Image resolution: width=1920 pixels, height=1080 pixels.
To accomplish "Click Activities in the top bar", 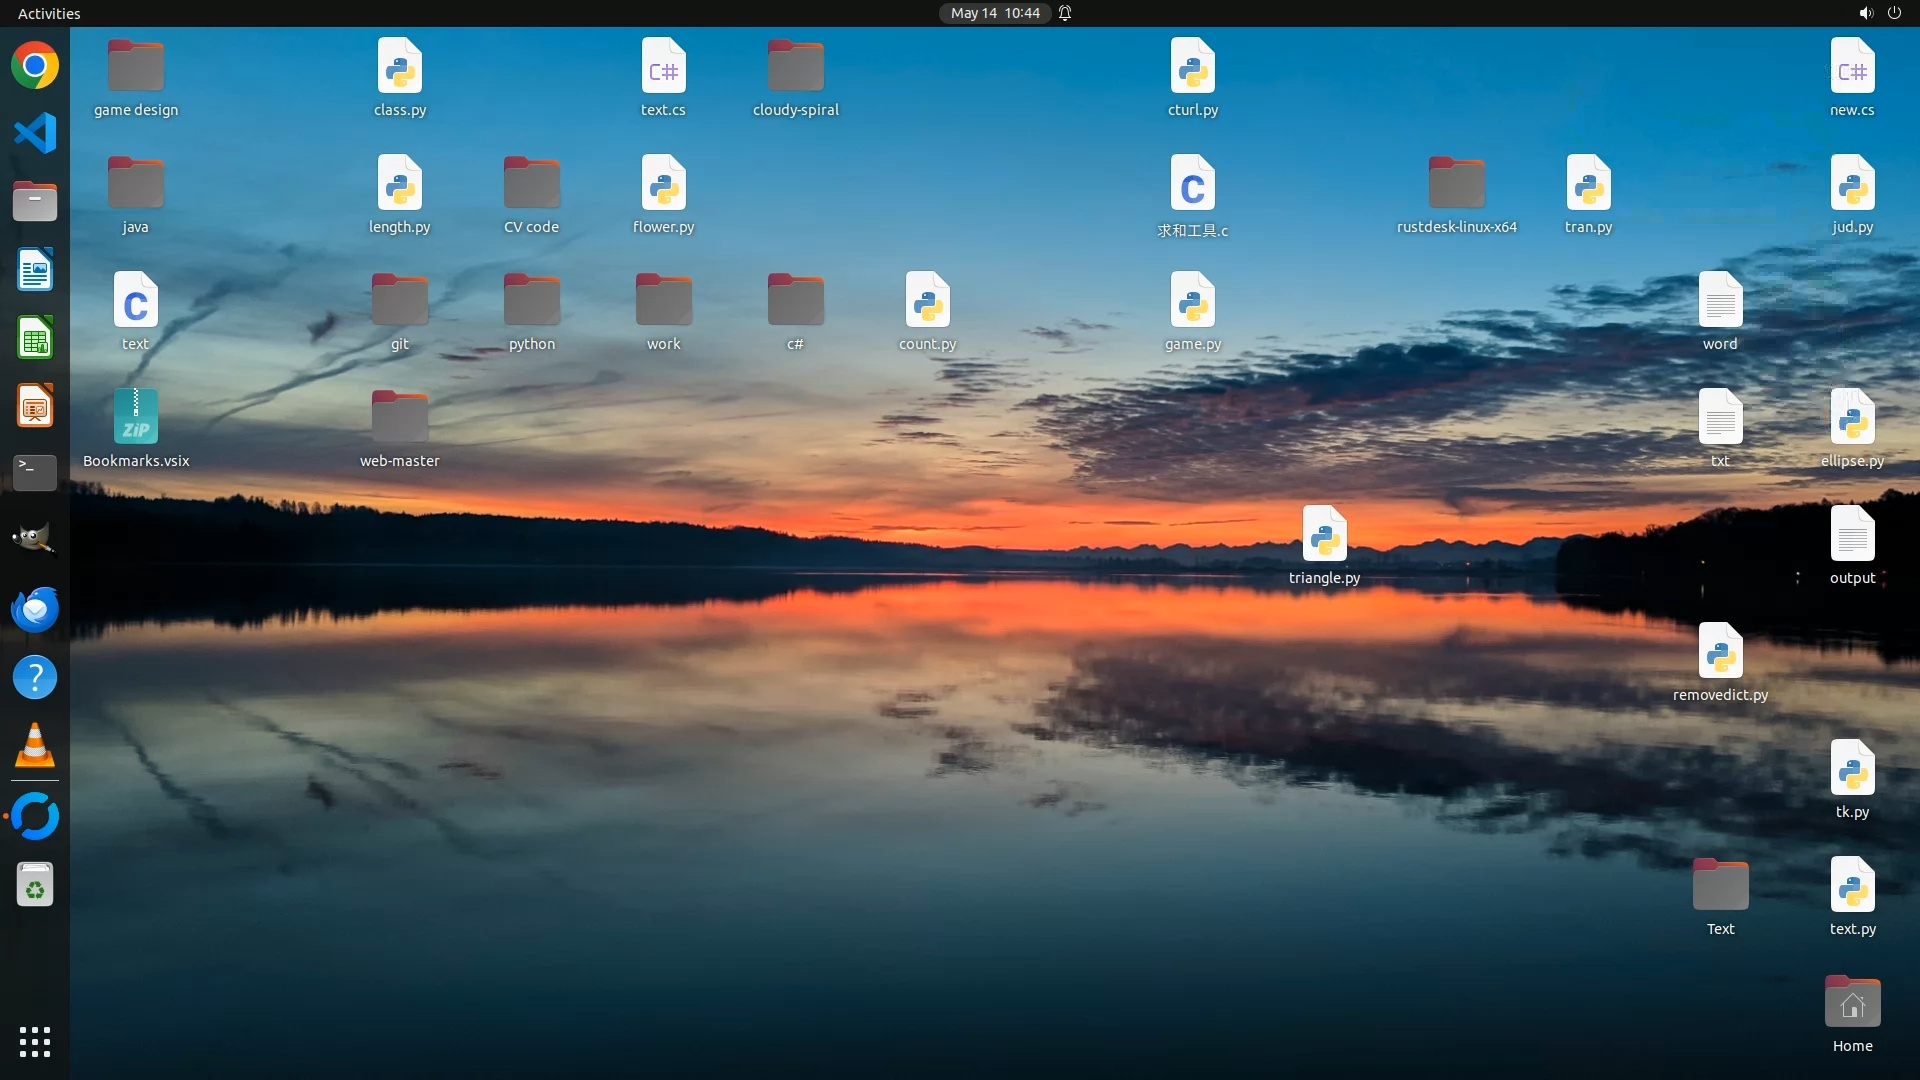I will point(49,13).
